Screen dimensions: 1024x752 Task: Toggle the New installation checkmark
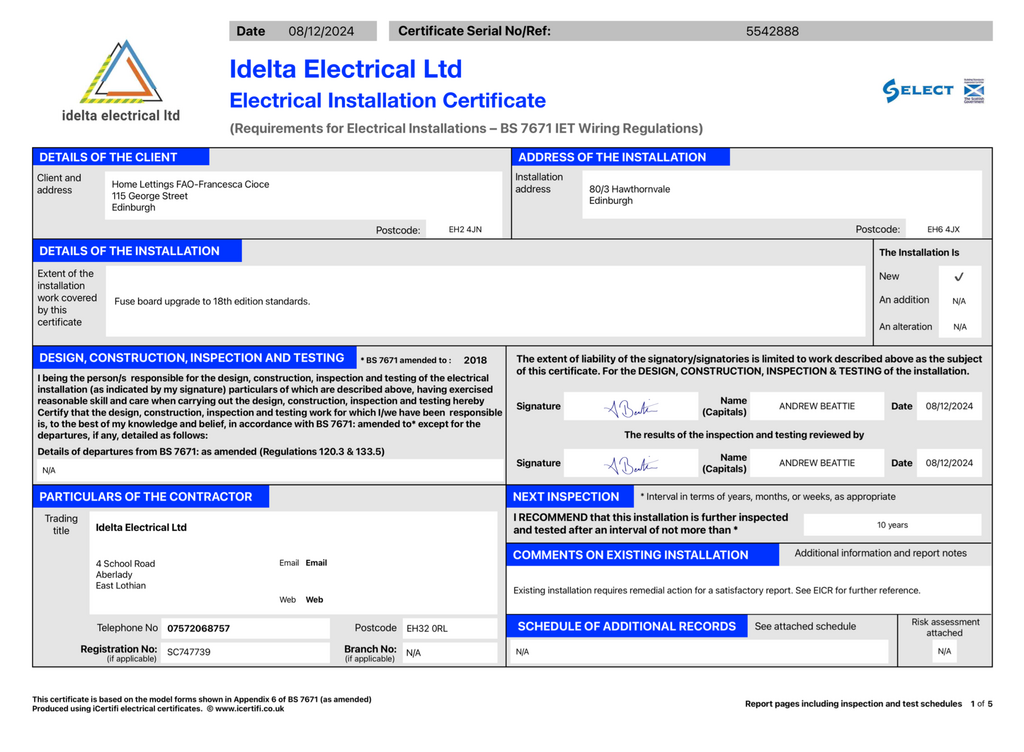[x=959, y=277]
